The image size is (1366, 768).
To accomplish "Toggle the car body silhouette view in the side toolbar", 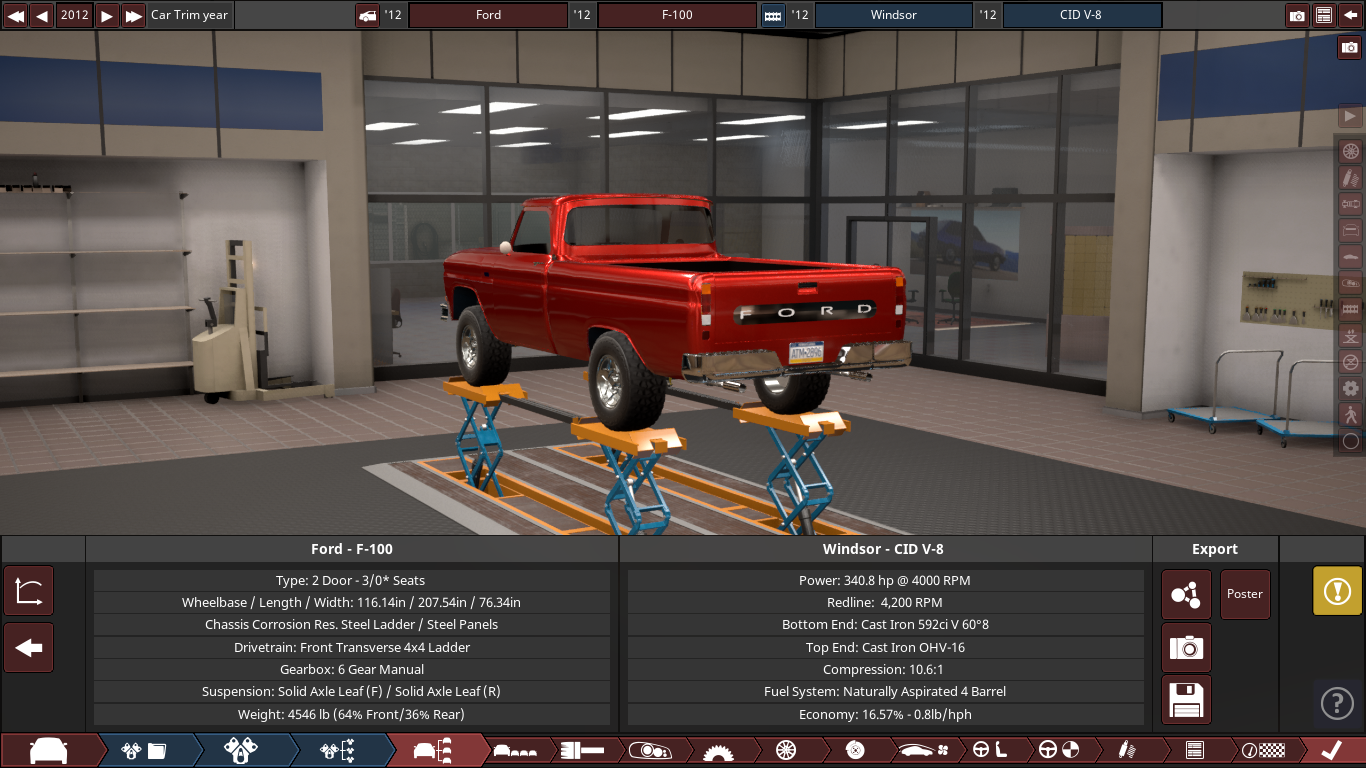I will pyautogui.click(x=1350, y=256).
